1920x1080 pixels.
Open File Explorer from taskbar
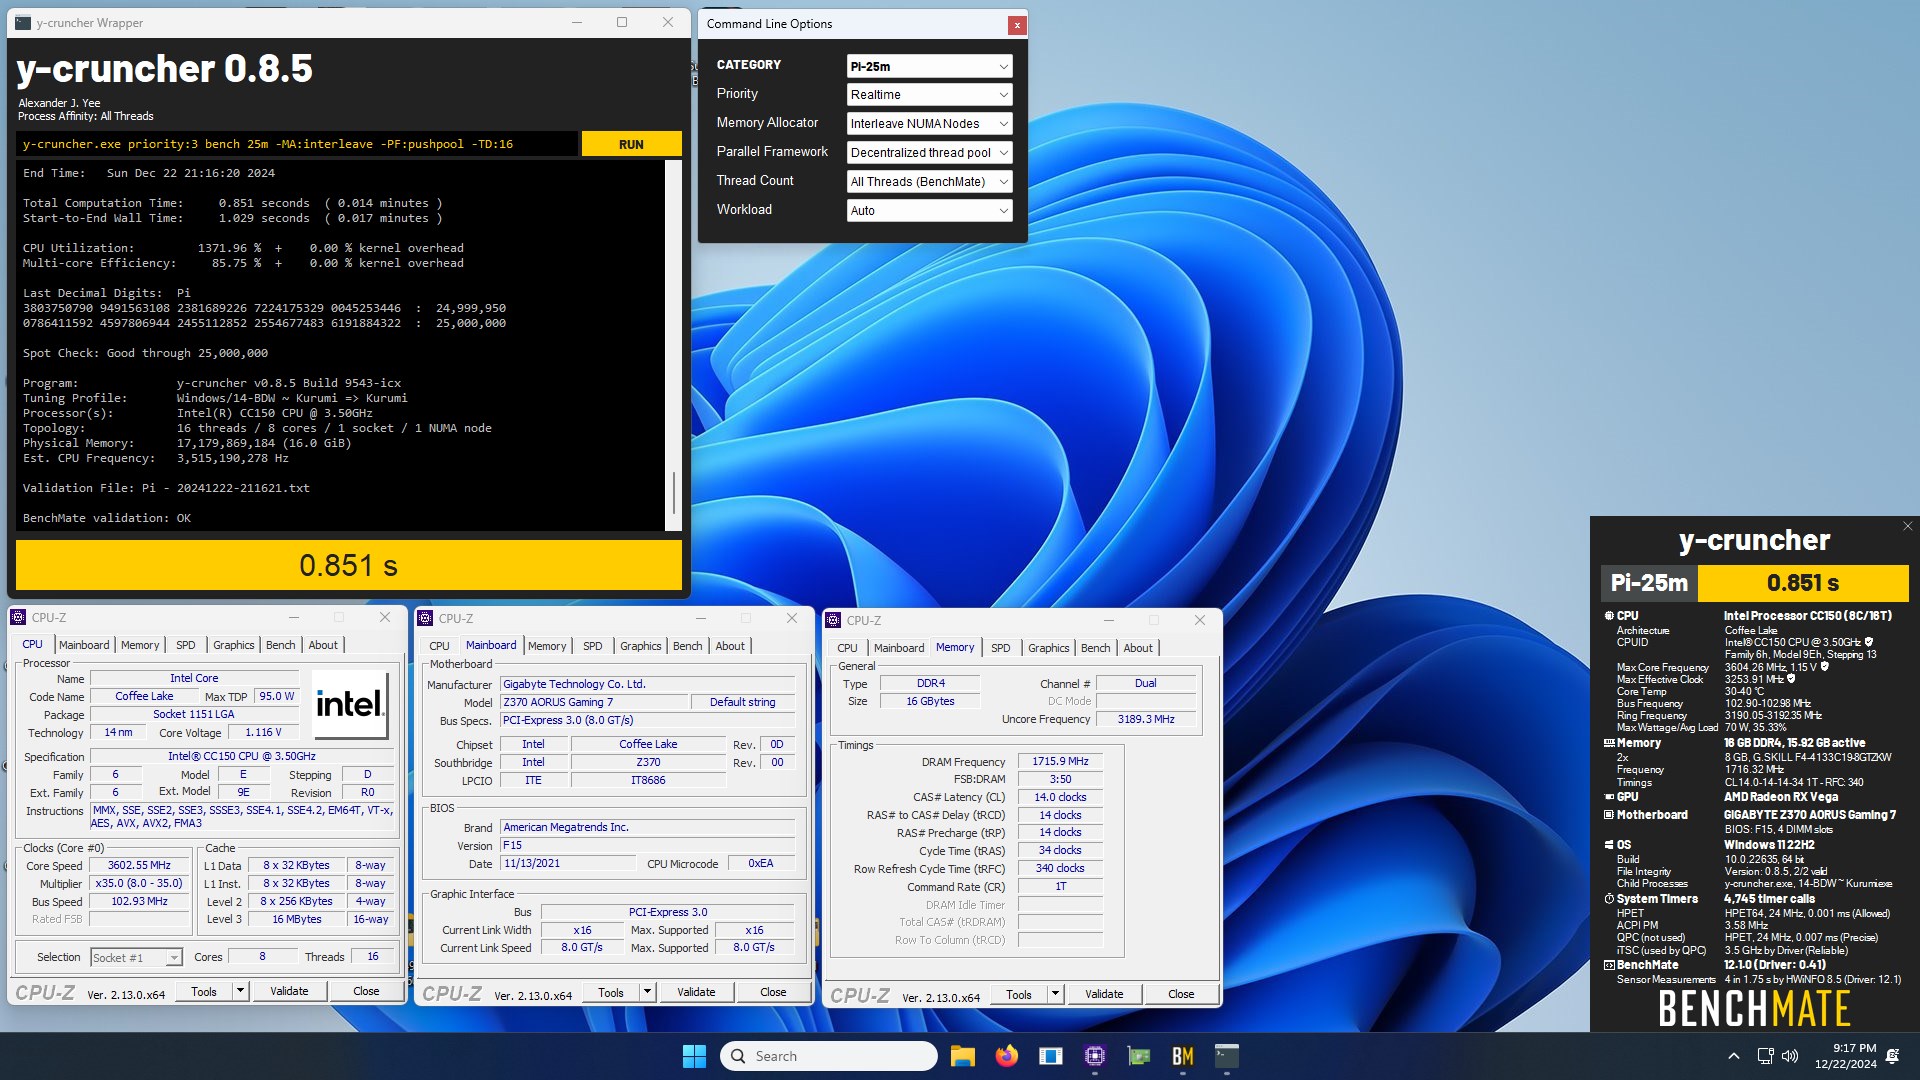pos(962,1056)
